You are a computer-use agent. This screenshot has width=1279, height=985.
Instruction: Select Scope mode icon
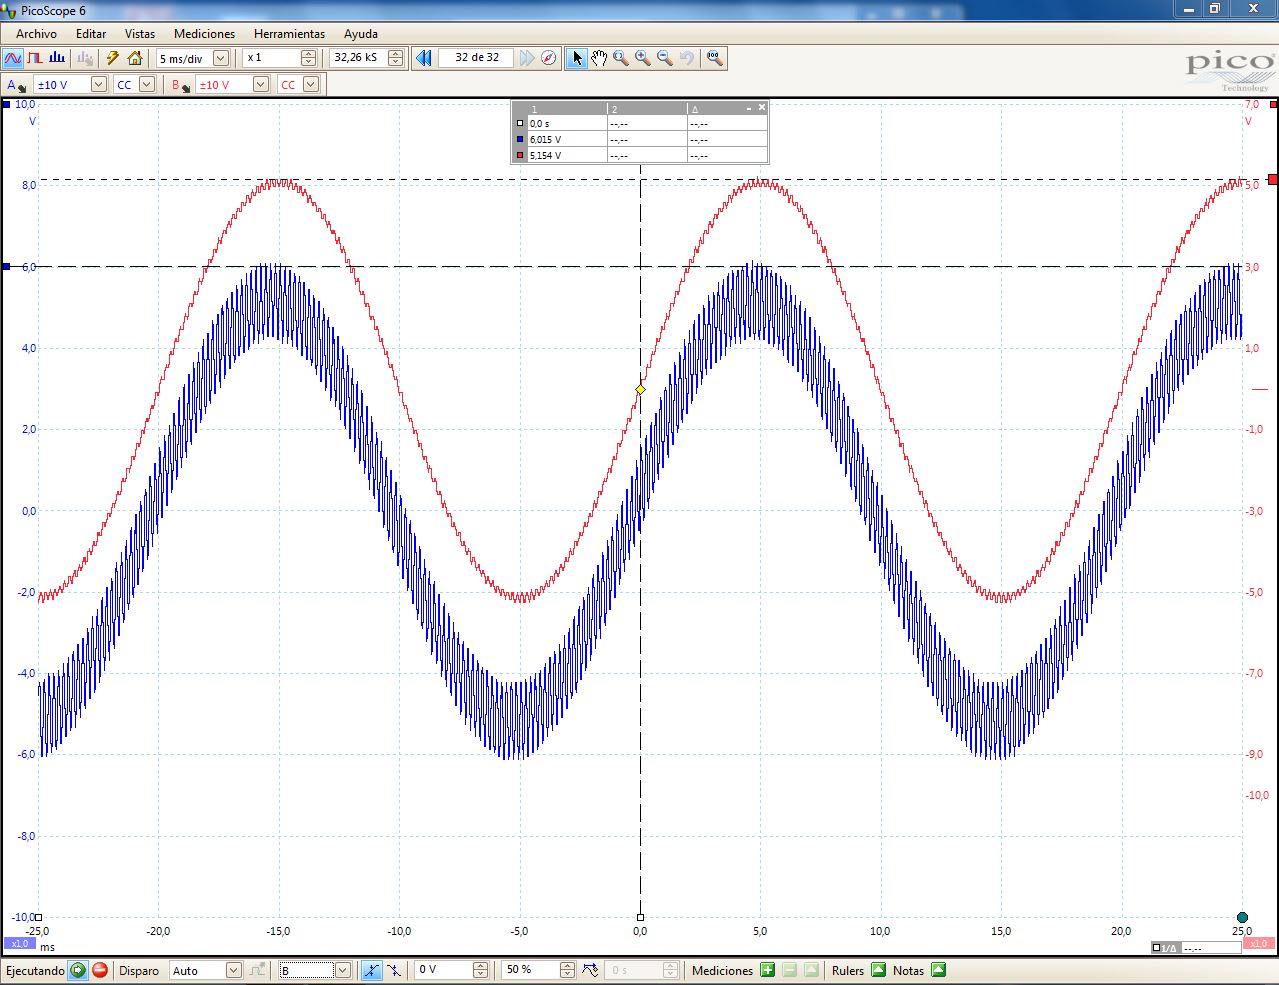13,58
